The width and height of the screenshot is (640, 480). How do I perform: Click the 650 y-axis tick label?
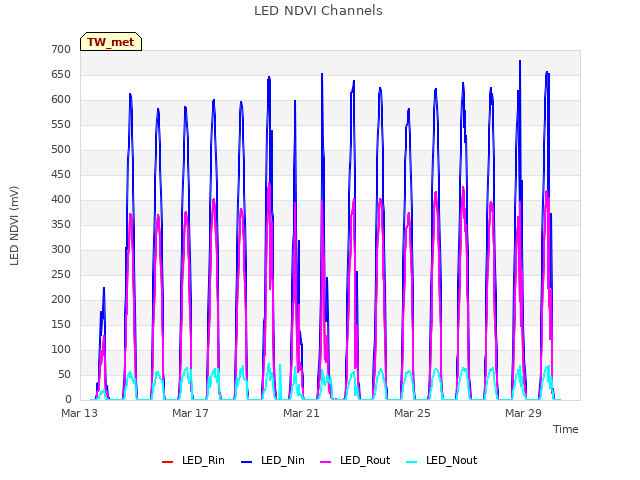click(61, 75)
